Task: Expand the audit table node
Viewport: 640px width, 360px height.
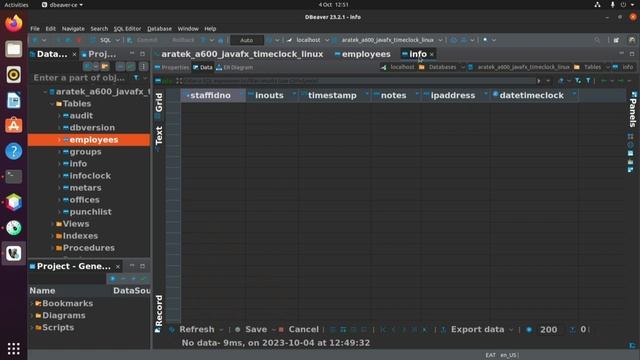Action: [x=59, y=116]
